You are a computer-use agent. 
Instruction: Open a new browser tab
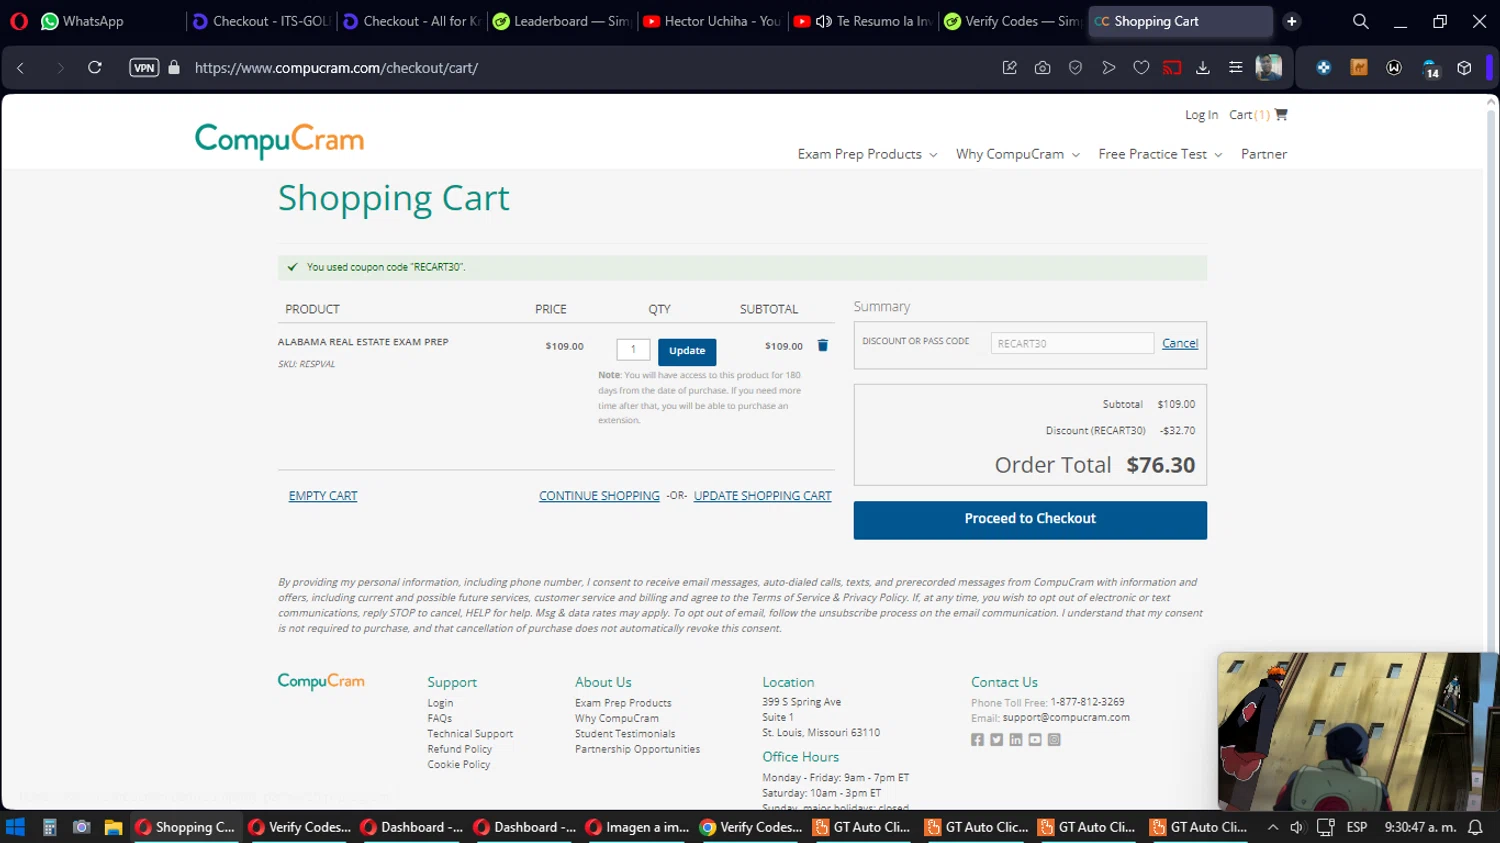pos(1292,21)
